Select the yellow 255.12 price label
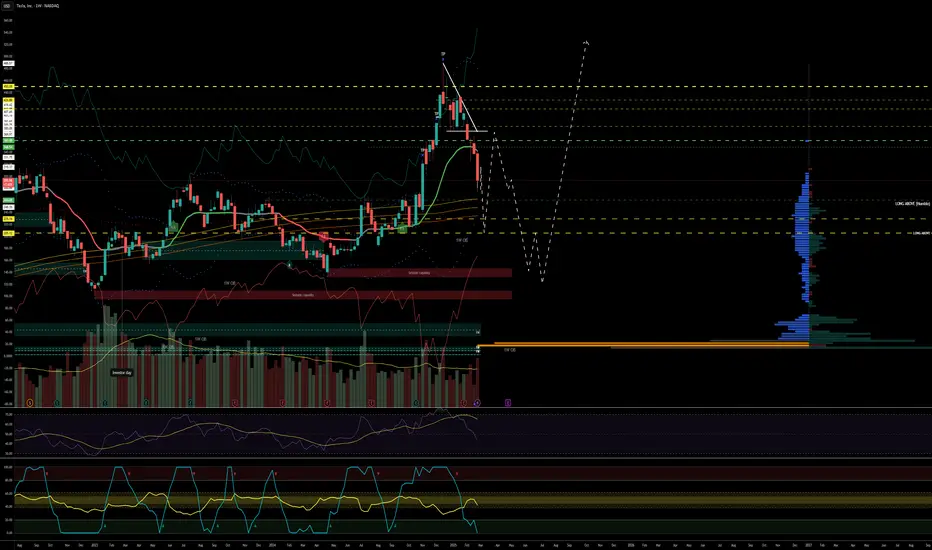 click(x=8, y=233)
